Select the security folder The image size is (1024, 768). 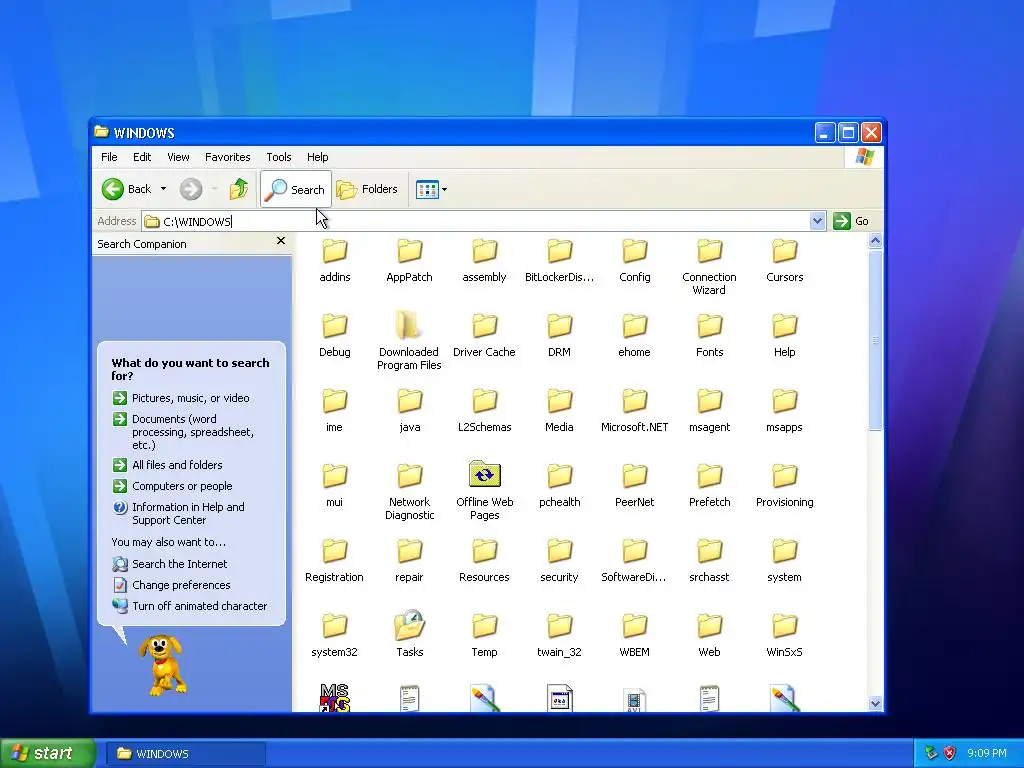point(560,560)
